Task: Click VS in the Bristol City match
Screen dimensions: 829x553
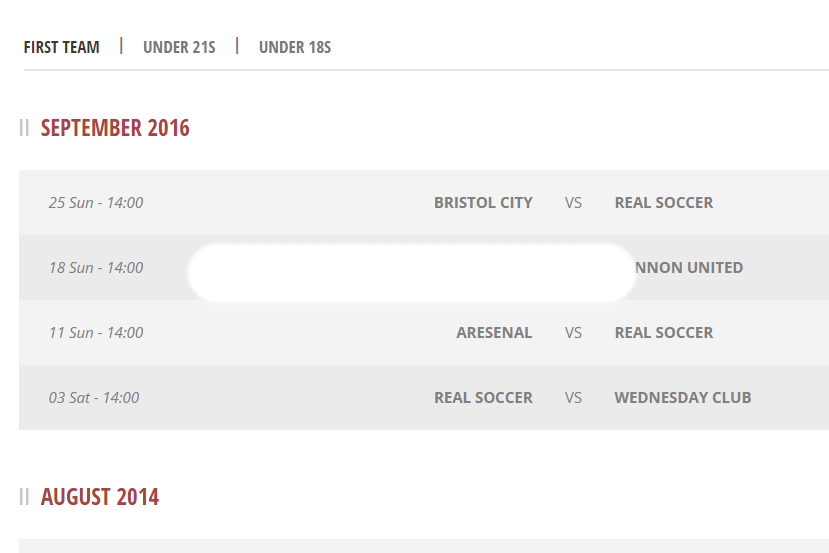Action: (573, 203)
